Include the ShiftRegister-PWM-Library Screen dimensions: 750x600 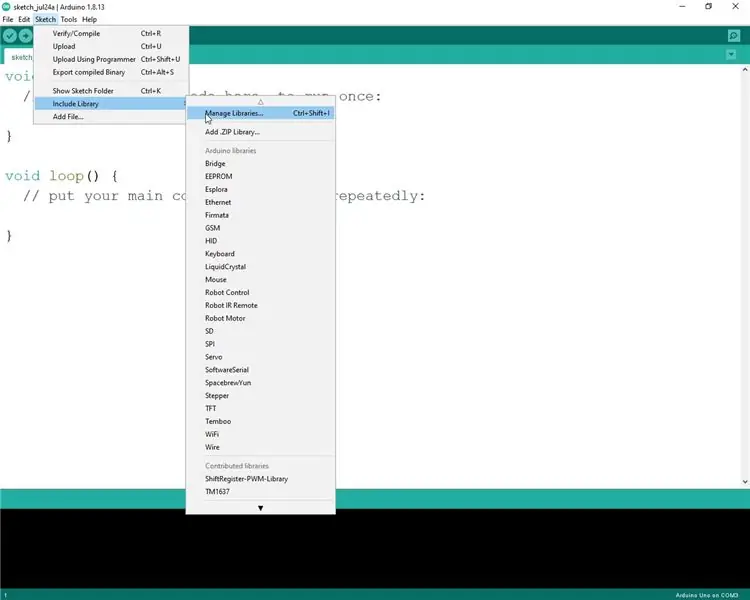(x=260, y=479)
